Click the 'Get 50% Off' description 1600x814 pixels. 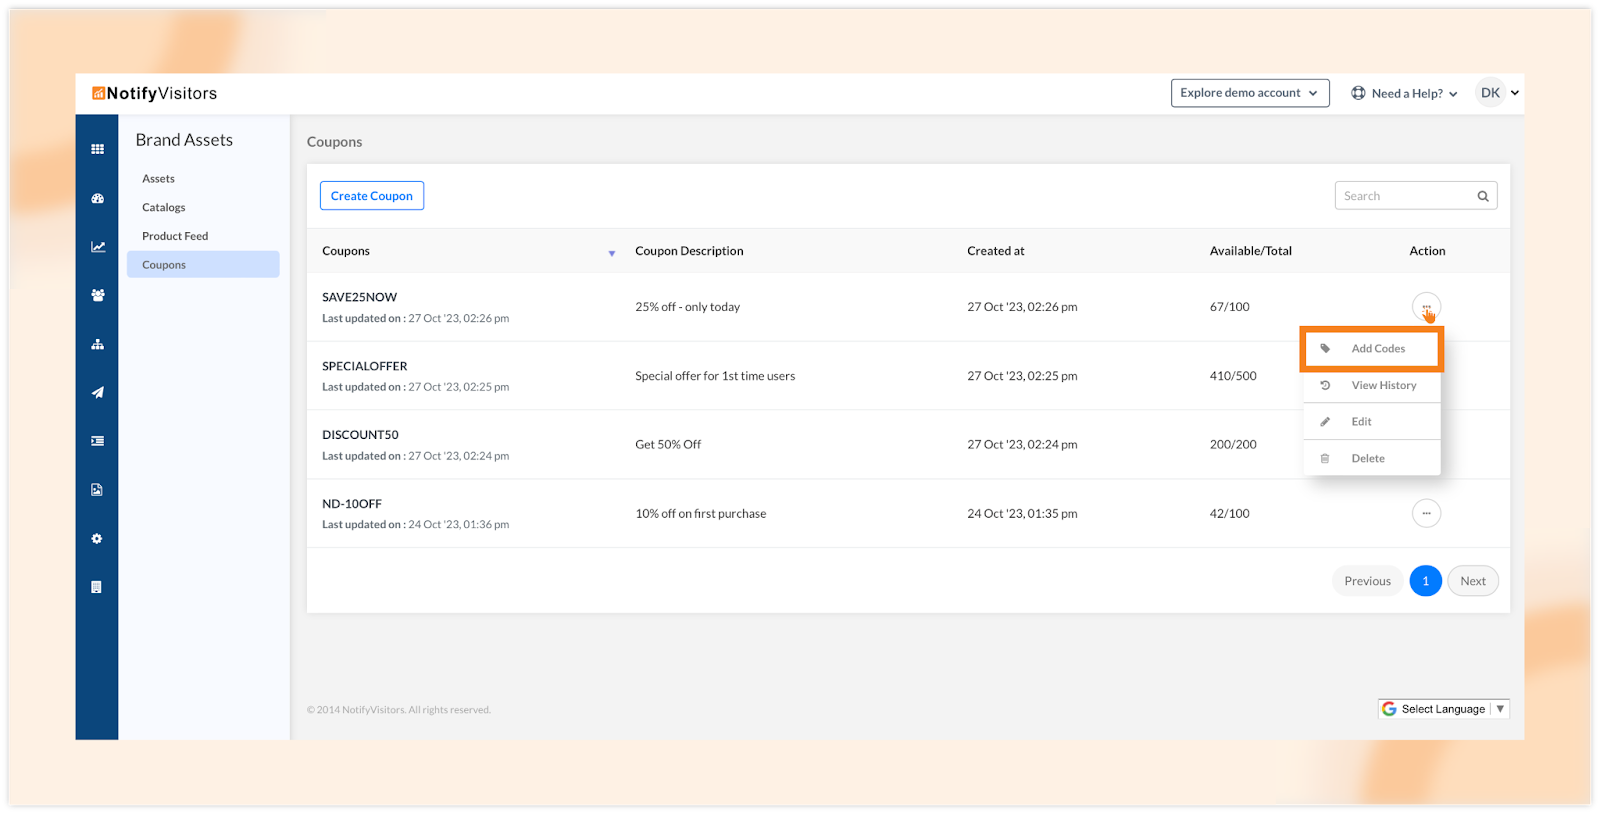point(668,445)
